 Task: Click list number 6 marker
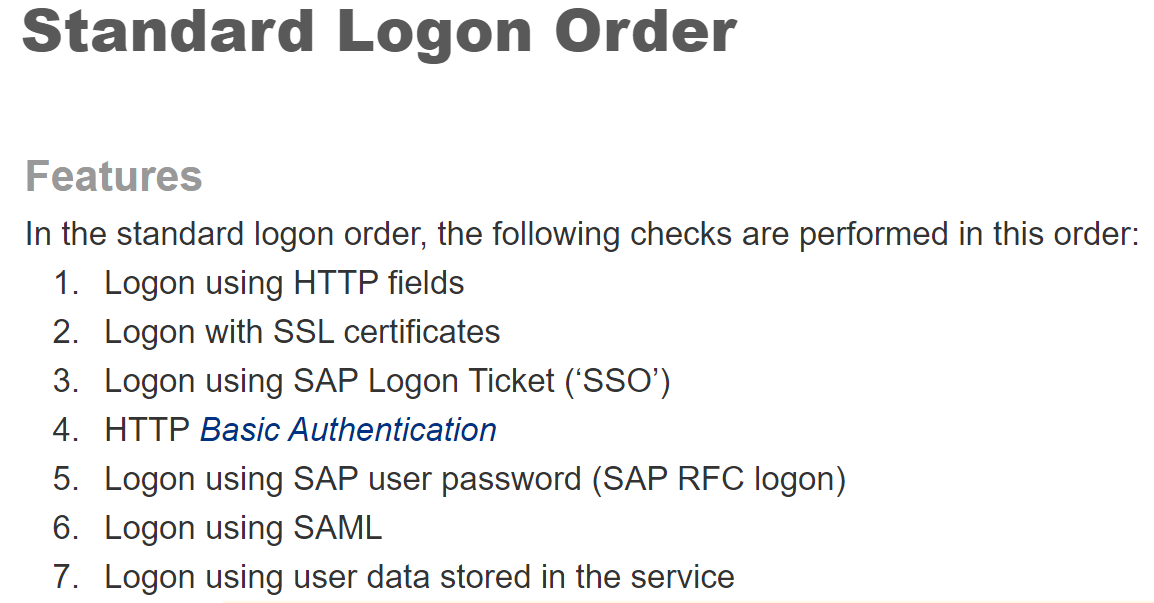point(66,528)
